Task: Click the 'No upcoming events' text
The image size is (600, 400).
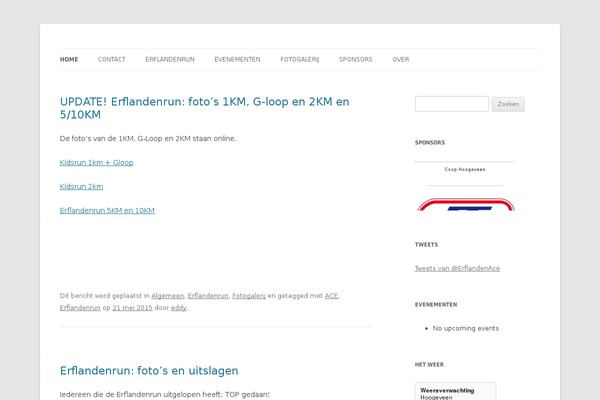Action: coord(466,328)
